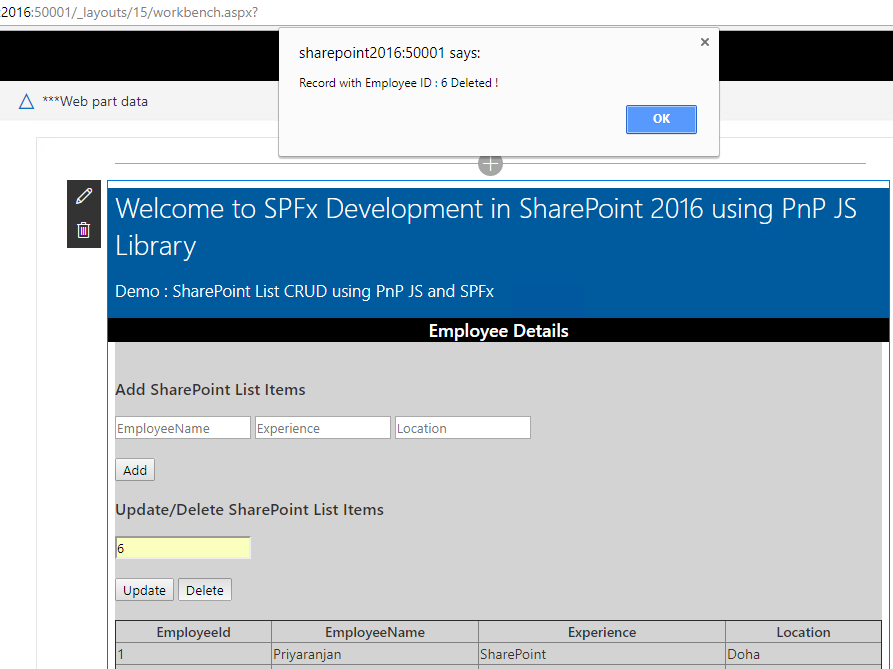Click the 'Add SharePoint List Items' heading
This screenshot has height=669, width=893.
coord(210,389)
